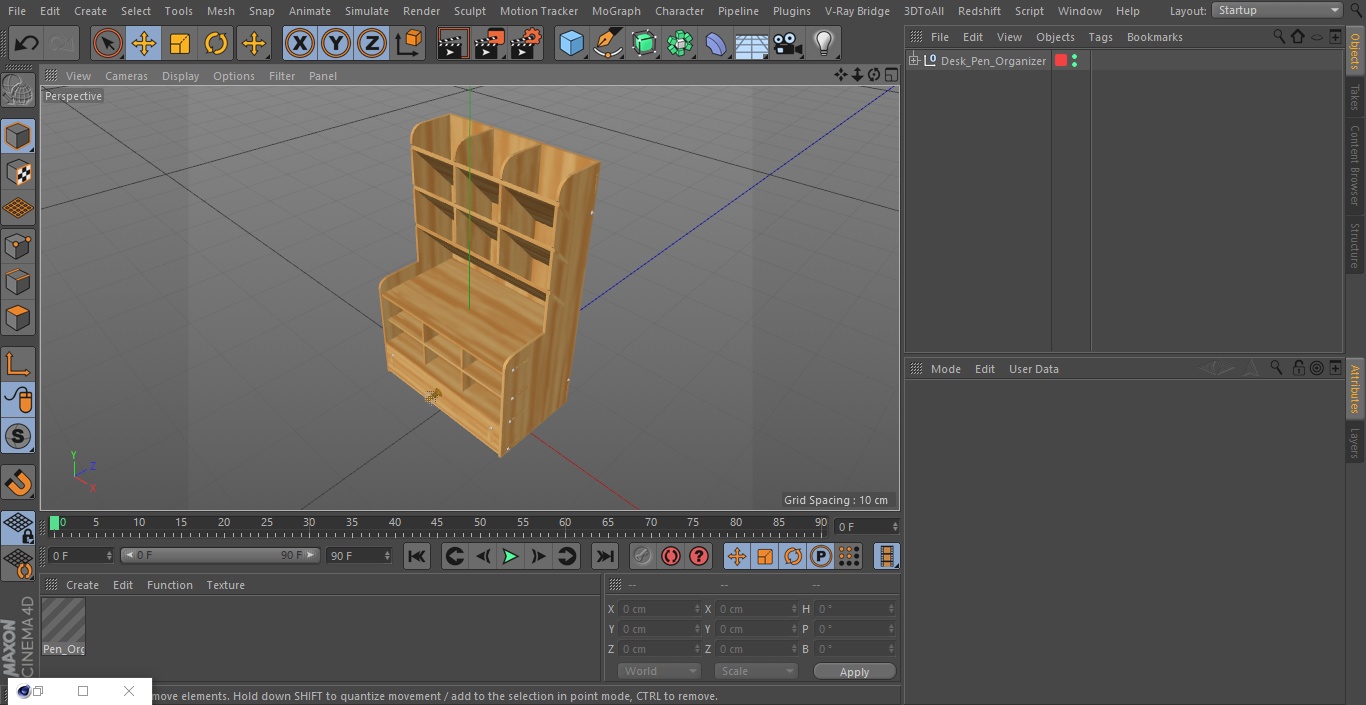Open the Scale mode dropdown
Screen dimensions: 1366x705
tap(756, 671)
